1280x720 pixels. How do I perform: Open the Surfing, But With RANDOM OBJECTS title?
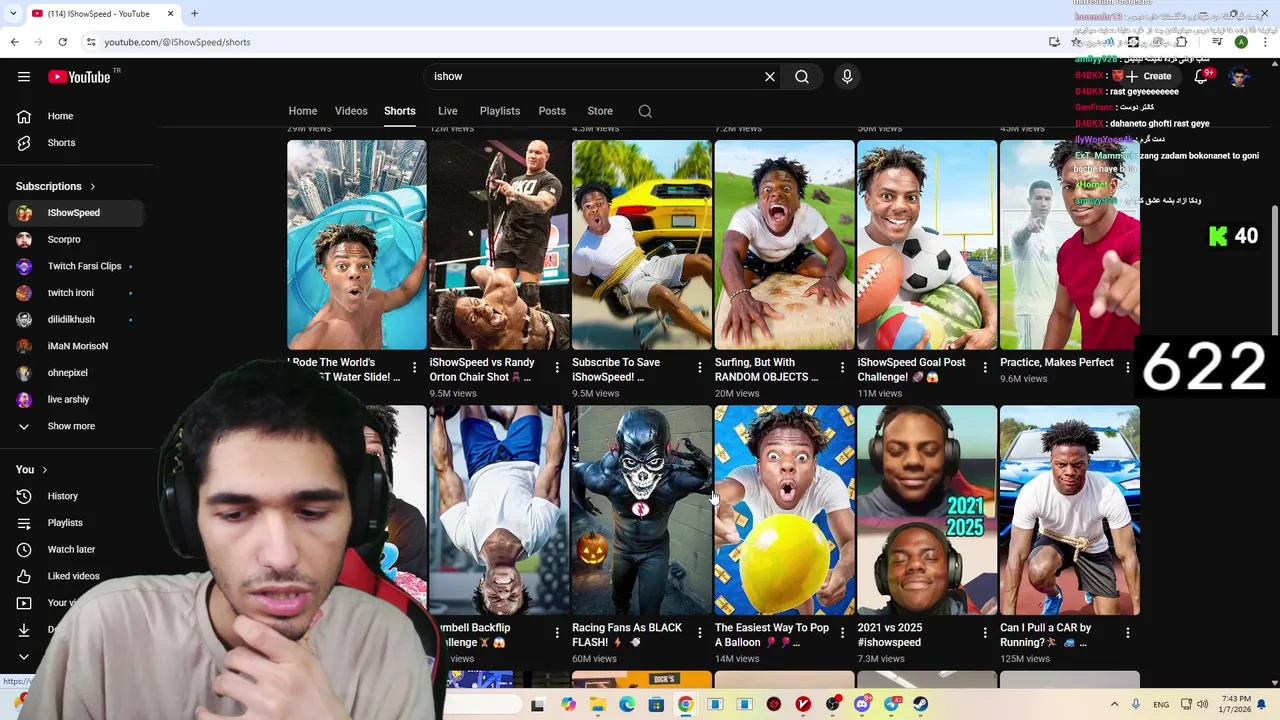tap(766, 370)
